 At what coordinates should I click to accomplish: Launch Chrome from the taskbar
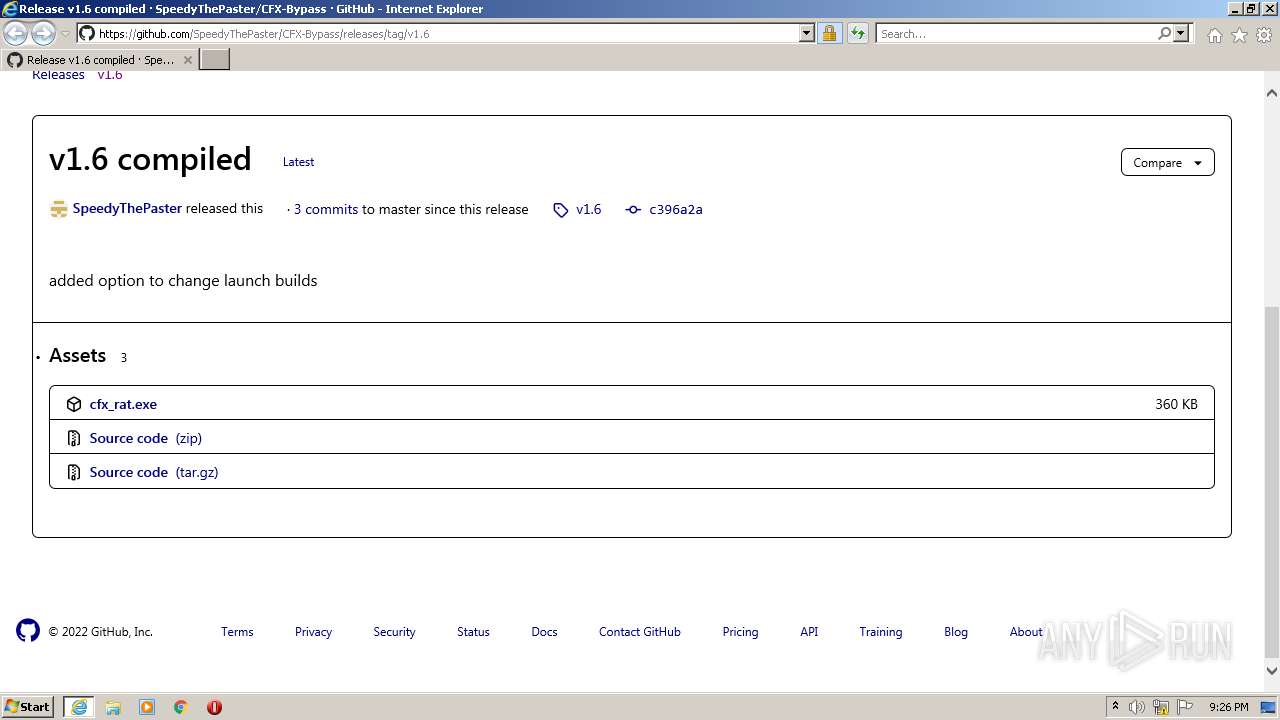[x=181, y=707]
